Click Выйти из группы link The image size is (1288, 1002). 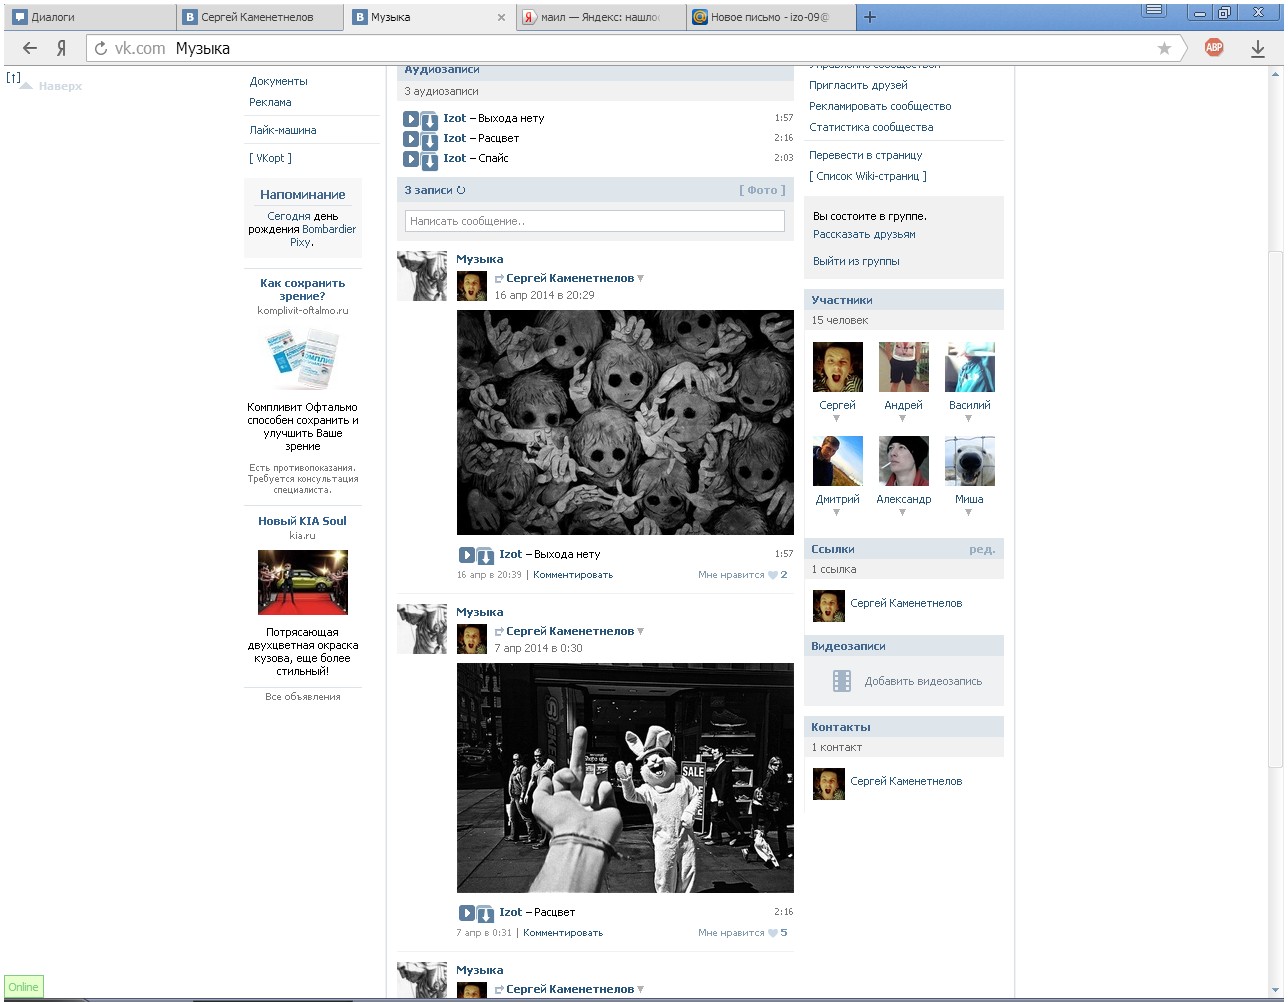pos(856,261)
